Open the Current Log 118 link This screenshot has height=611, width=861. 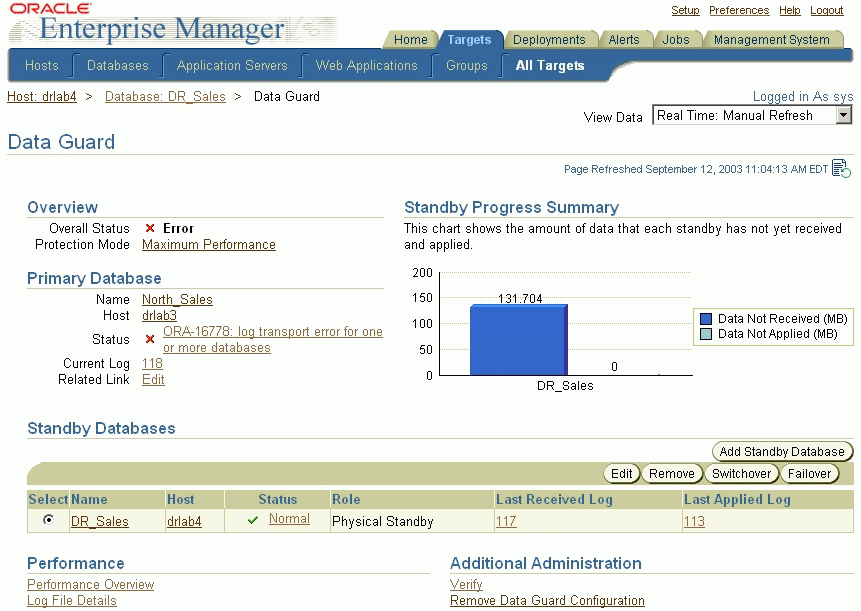click(x=152, y=363)
